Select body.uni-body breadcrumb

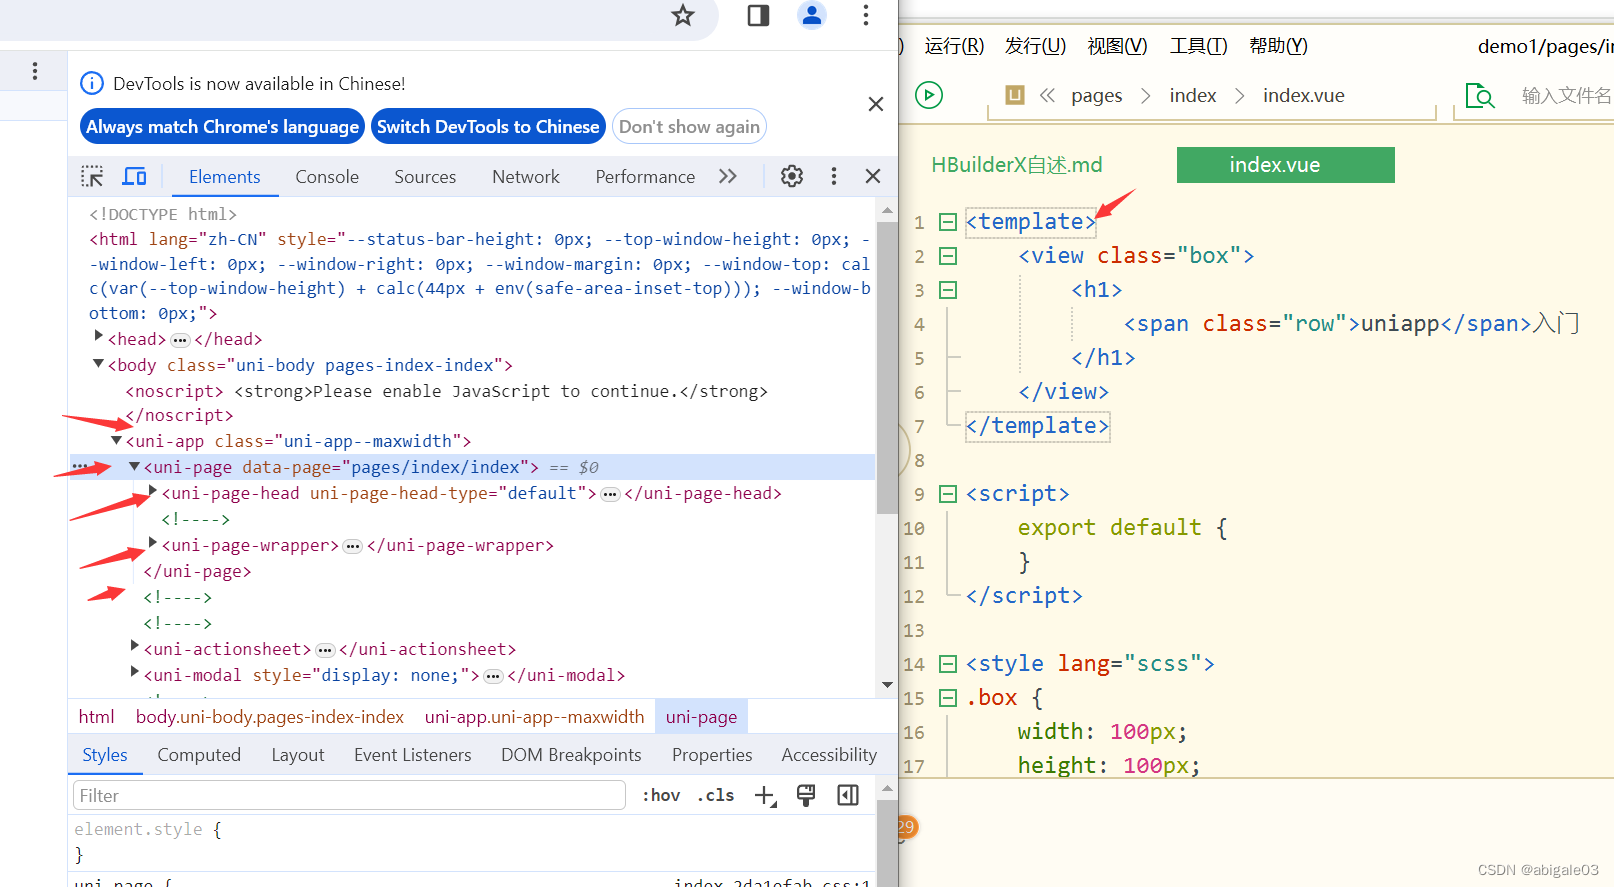(270, 717)
